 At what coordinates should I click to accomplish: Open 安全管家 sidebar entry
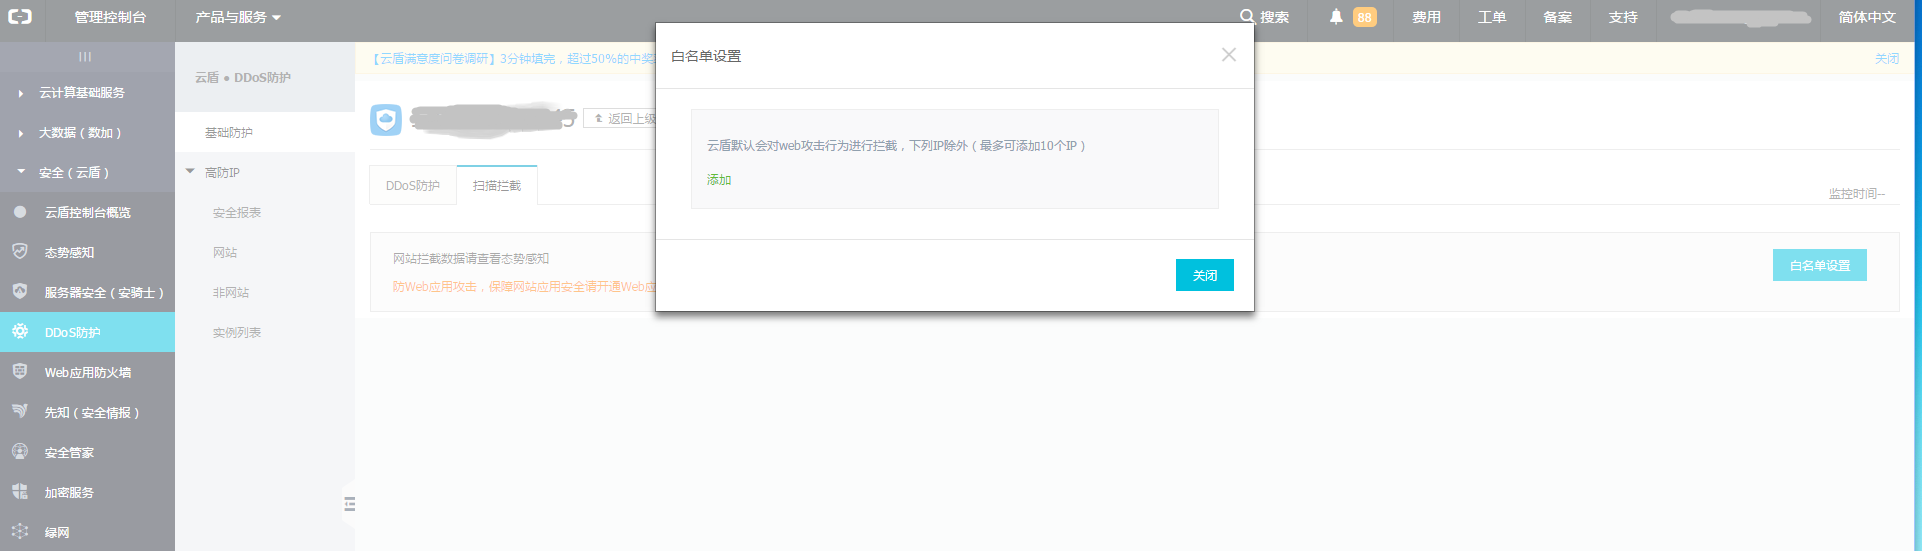click(x=69, y=453)
